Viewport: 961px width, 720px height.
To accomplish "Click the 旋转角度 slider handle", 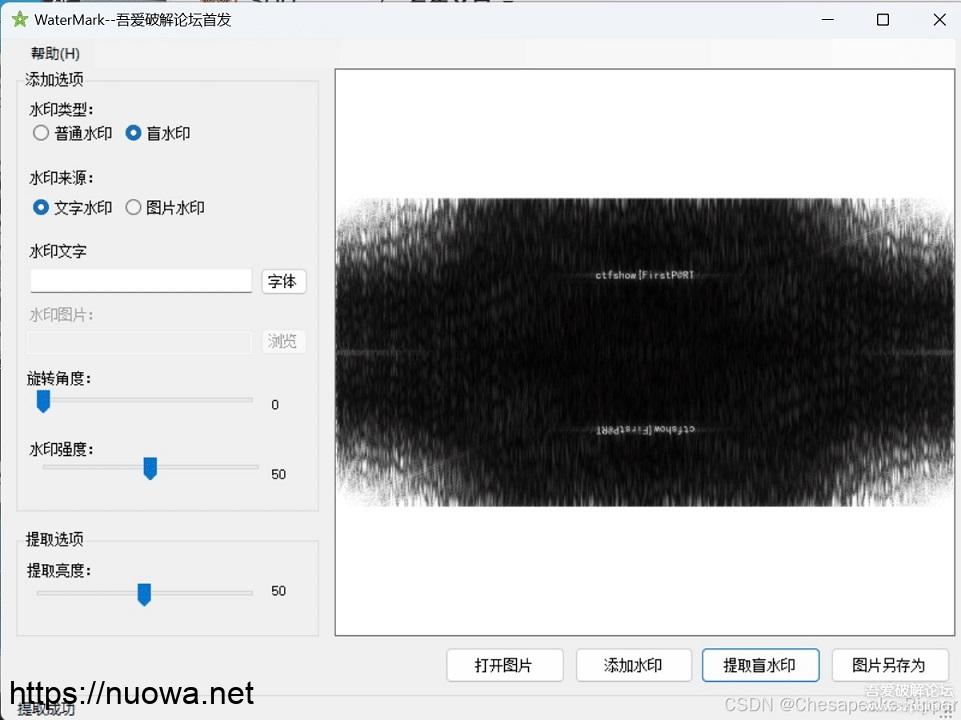I will (x=43, y=401).
